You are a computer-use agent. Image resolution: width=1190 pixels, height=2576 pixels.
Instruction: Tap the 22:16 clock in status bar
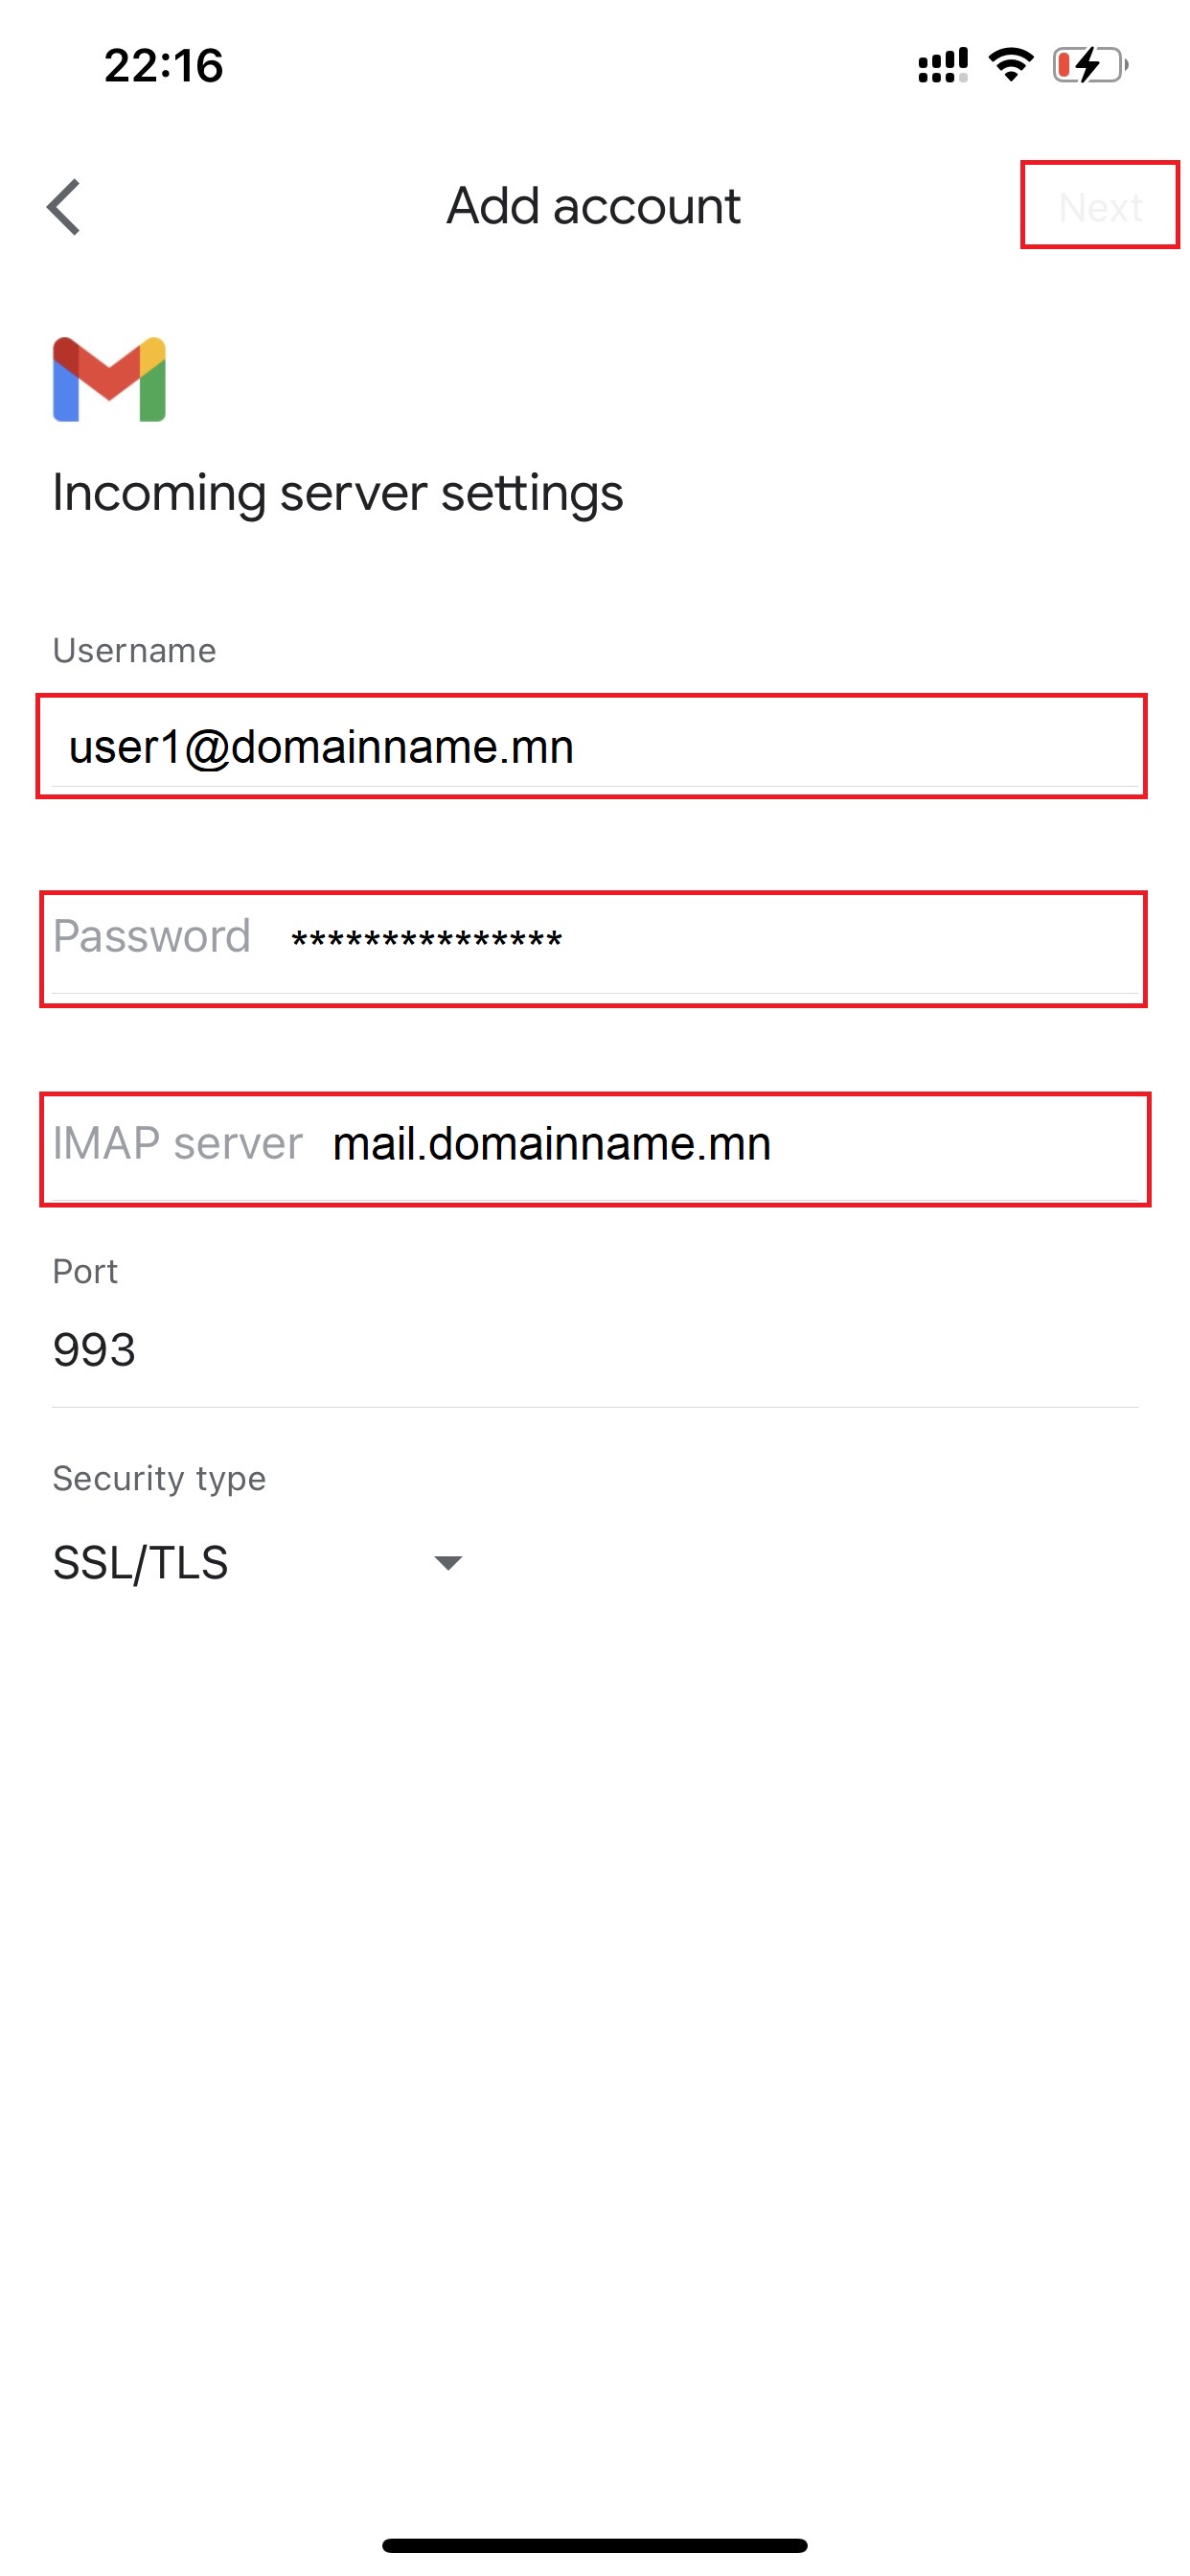point(163,66)
